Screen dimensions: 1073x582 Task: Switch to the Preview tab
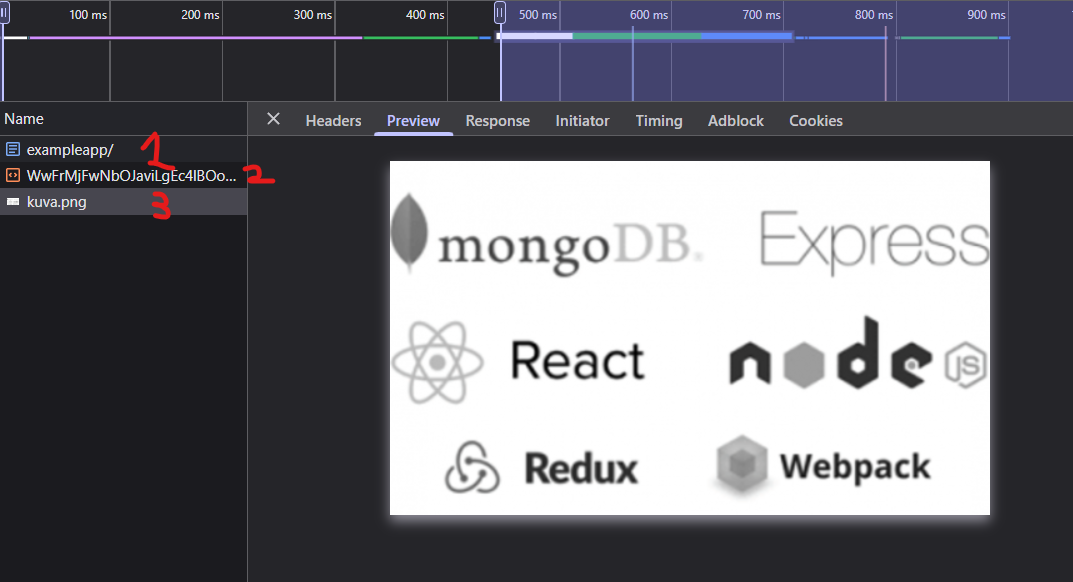[413, 121]
